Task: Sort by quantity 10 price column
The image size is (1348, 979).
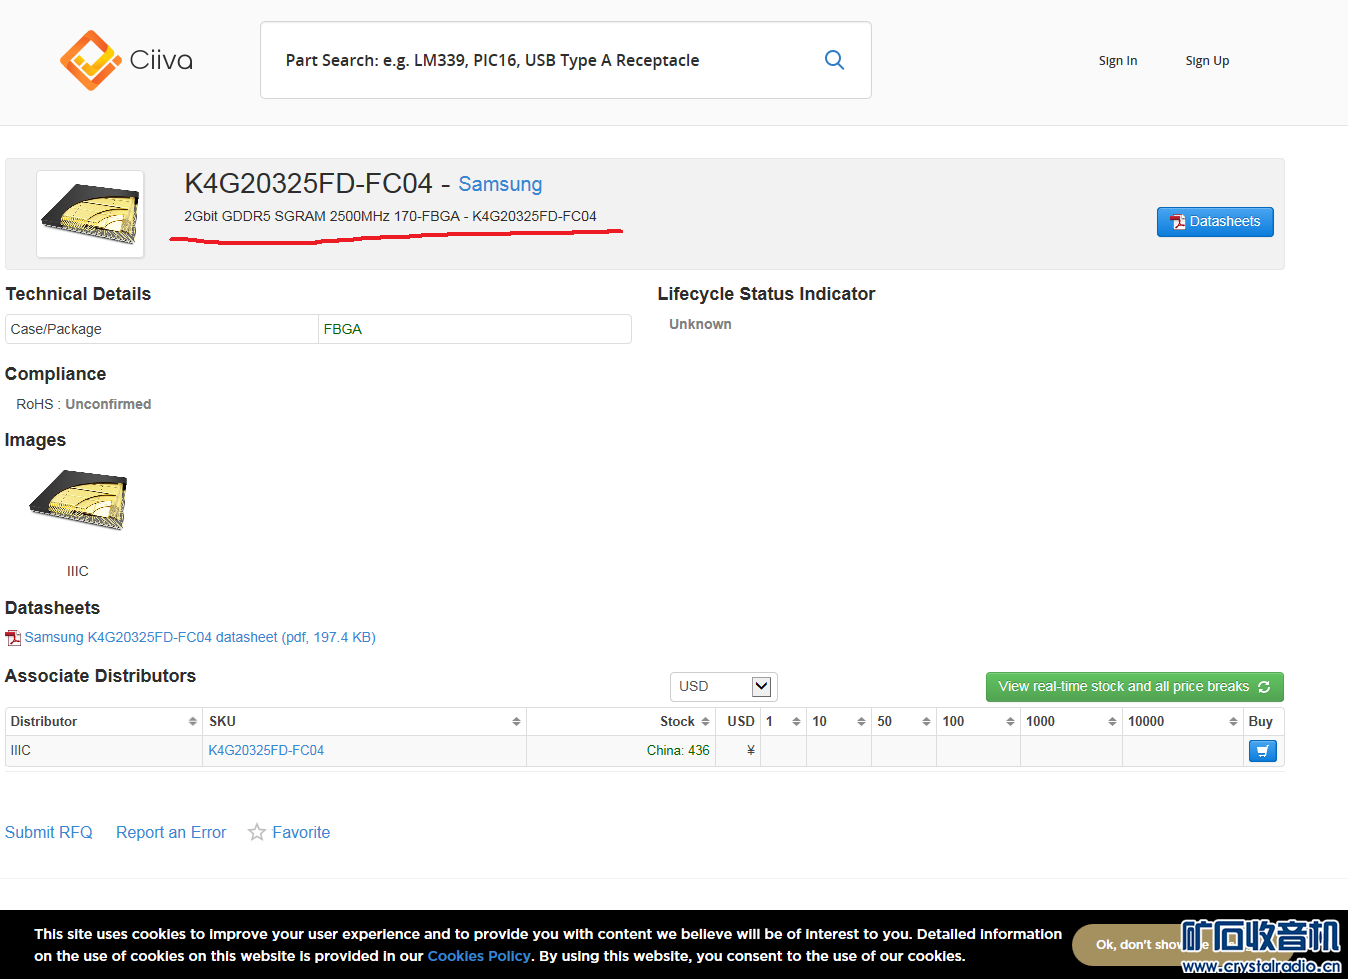Action: click(x=838, y=721)
